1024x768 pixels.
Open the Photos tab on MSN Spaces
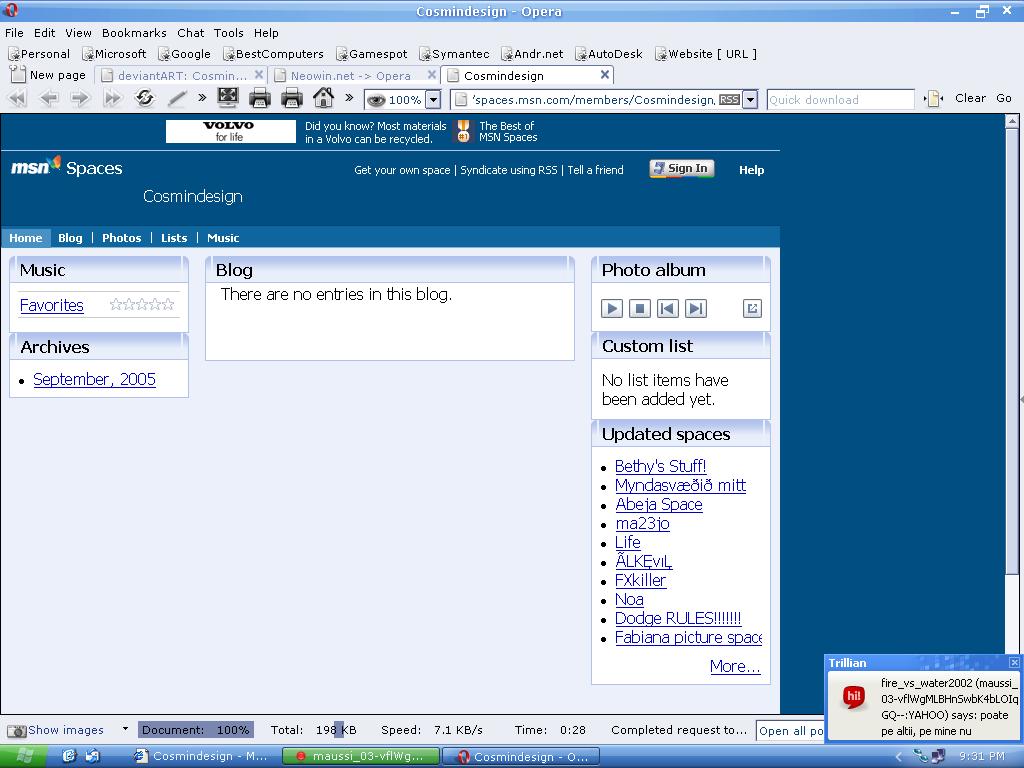tap(121, 238)
